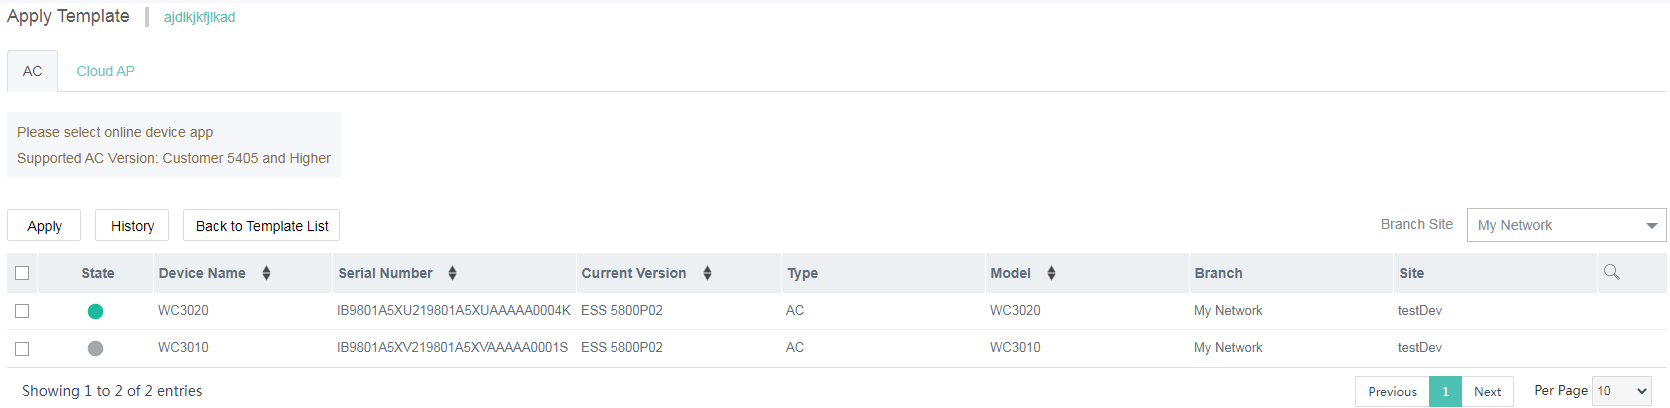The width and height of the screenshot is (1670, 408).
Task: Click the Next page button
Action: click(1487, 391)
